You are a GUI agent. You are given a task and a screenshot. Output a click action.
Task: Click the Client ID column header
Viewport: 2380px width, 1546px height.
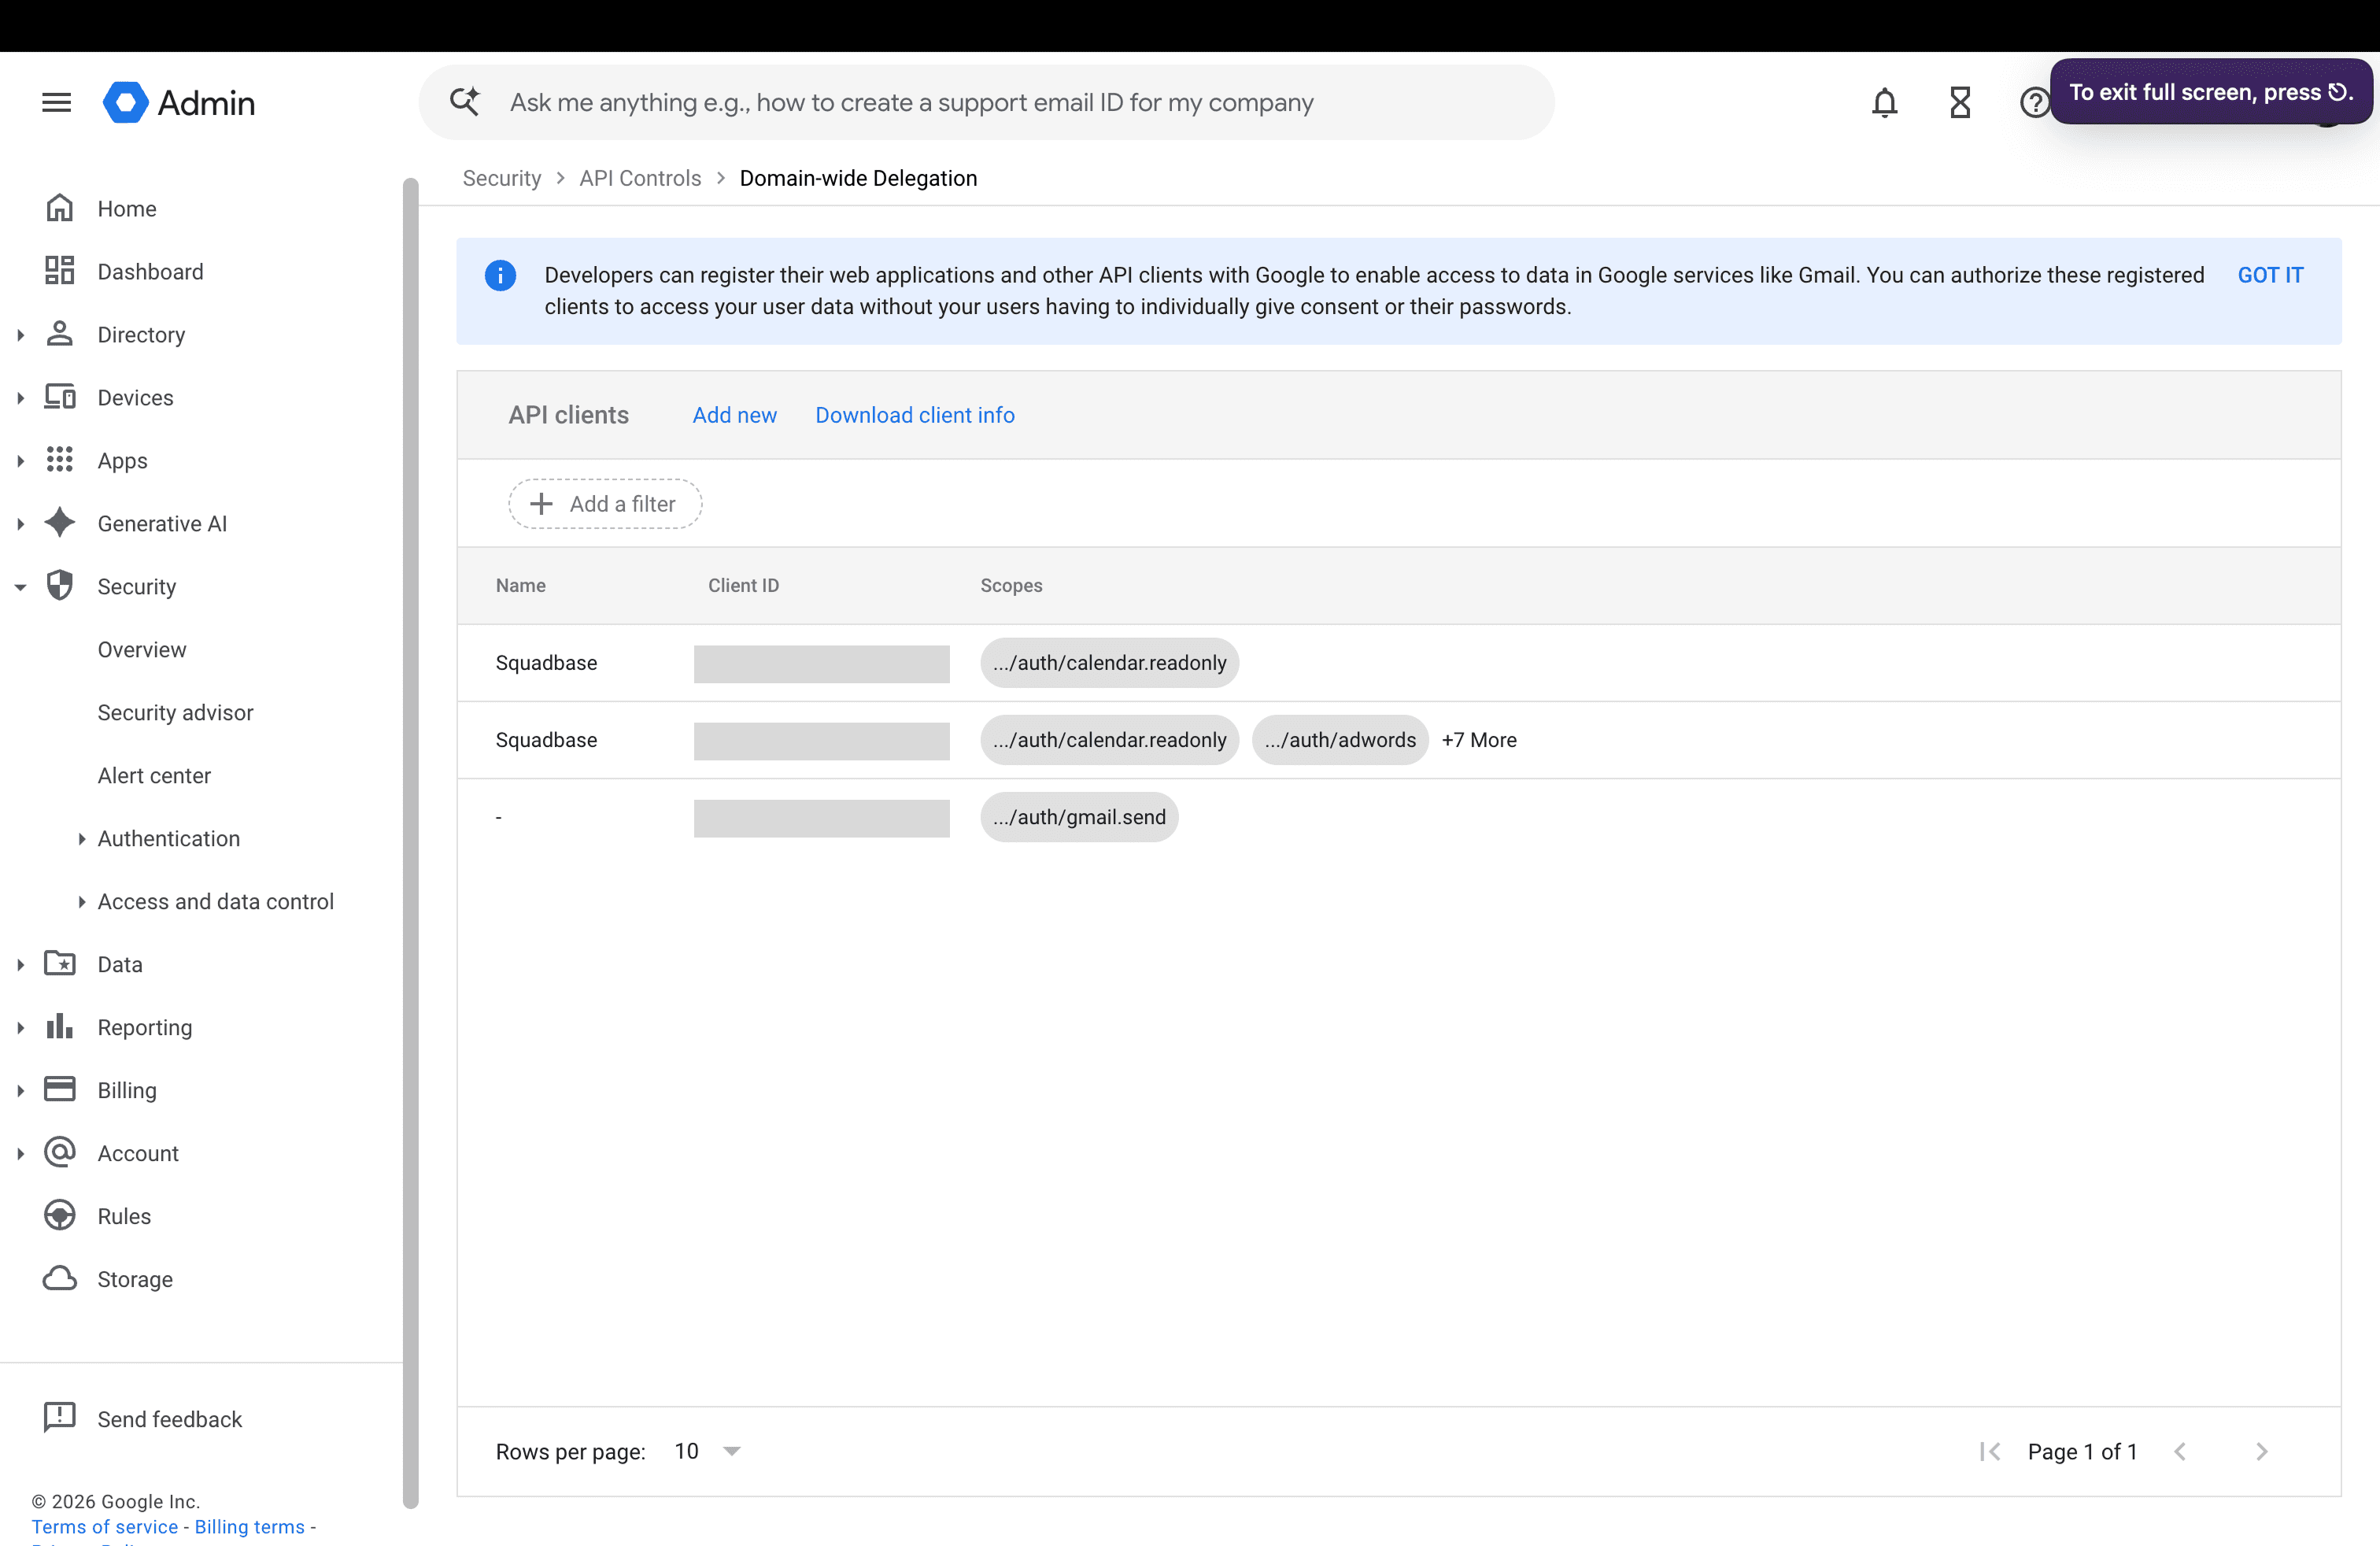click(743, 585)
